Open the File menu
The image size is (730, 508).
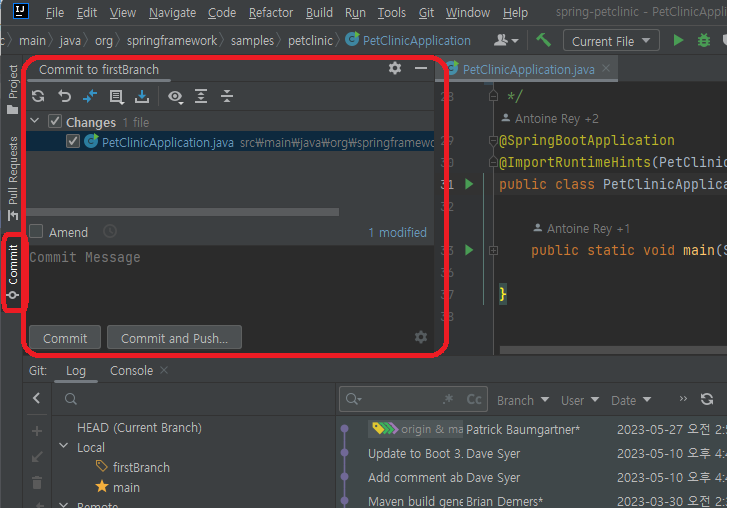[x=55, y=13]
